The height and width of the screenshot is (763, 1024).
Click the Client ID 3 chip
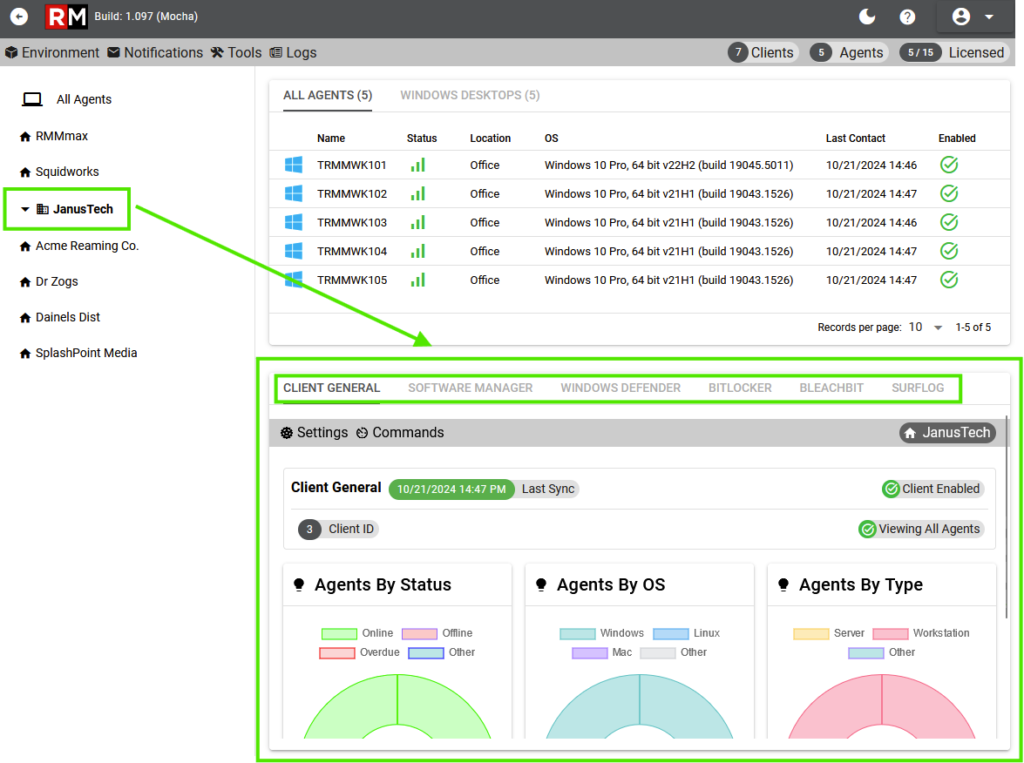338,529
